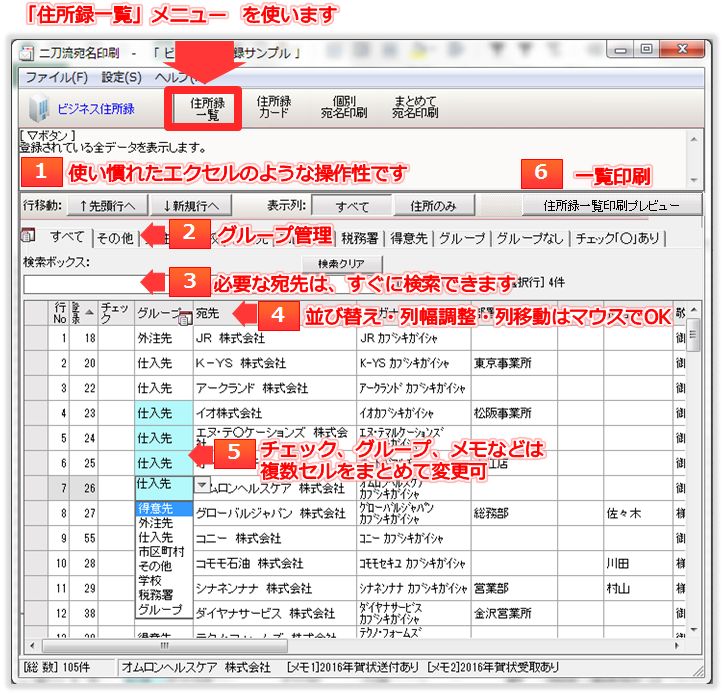Select the その他 group tab

pos(115,238)
